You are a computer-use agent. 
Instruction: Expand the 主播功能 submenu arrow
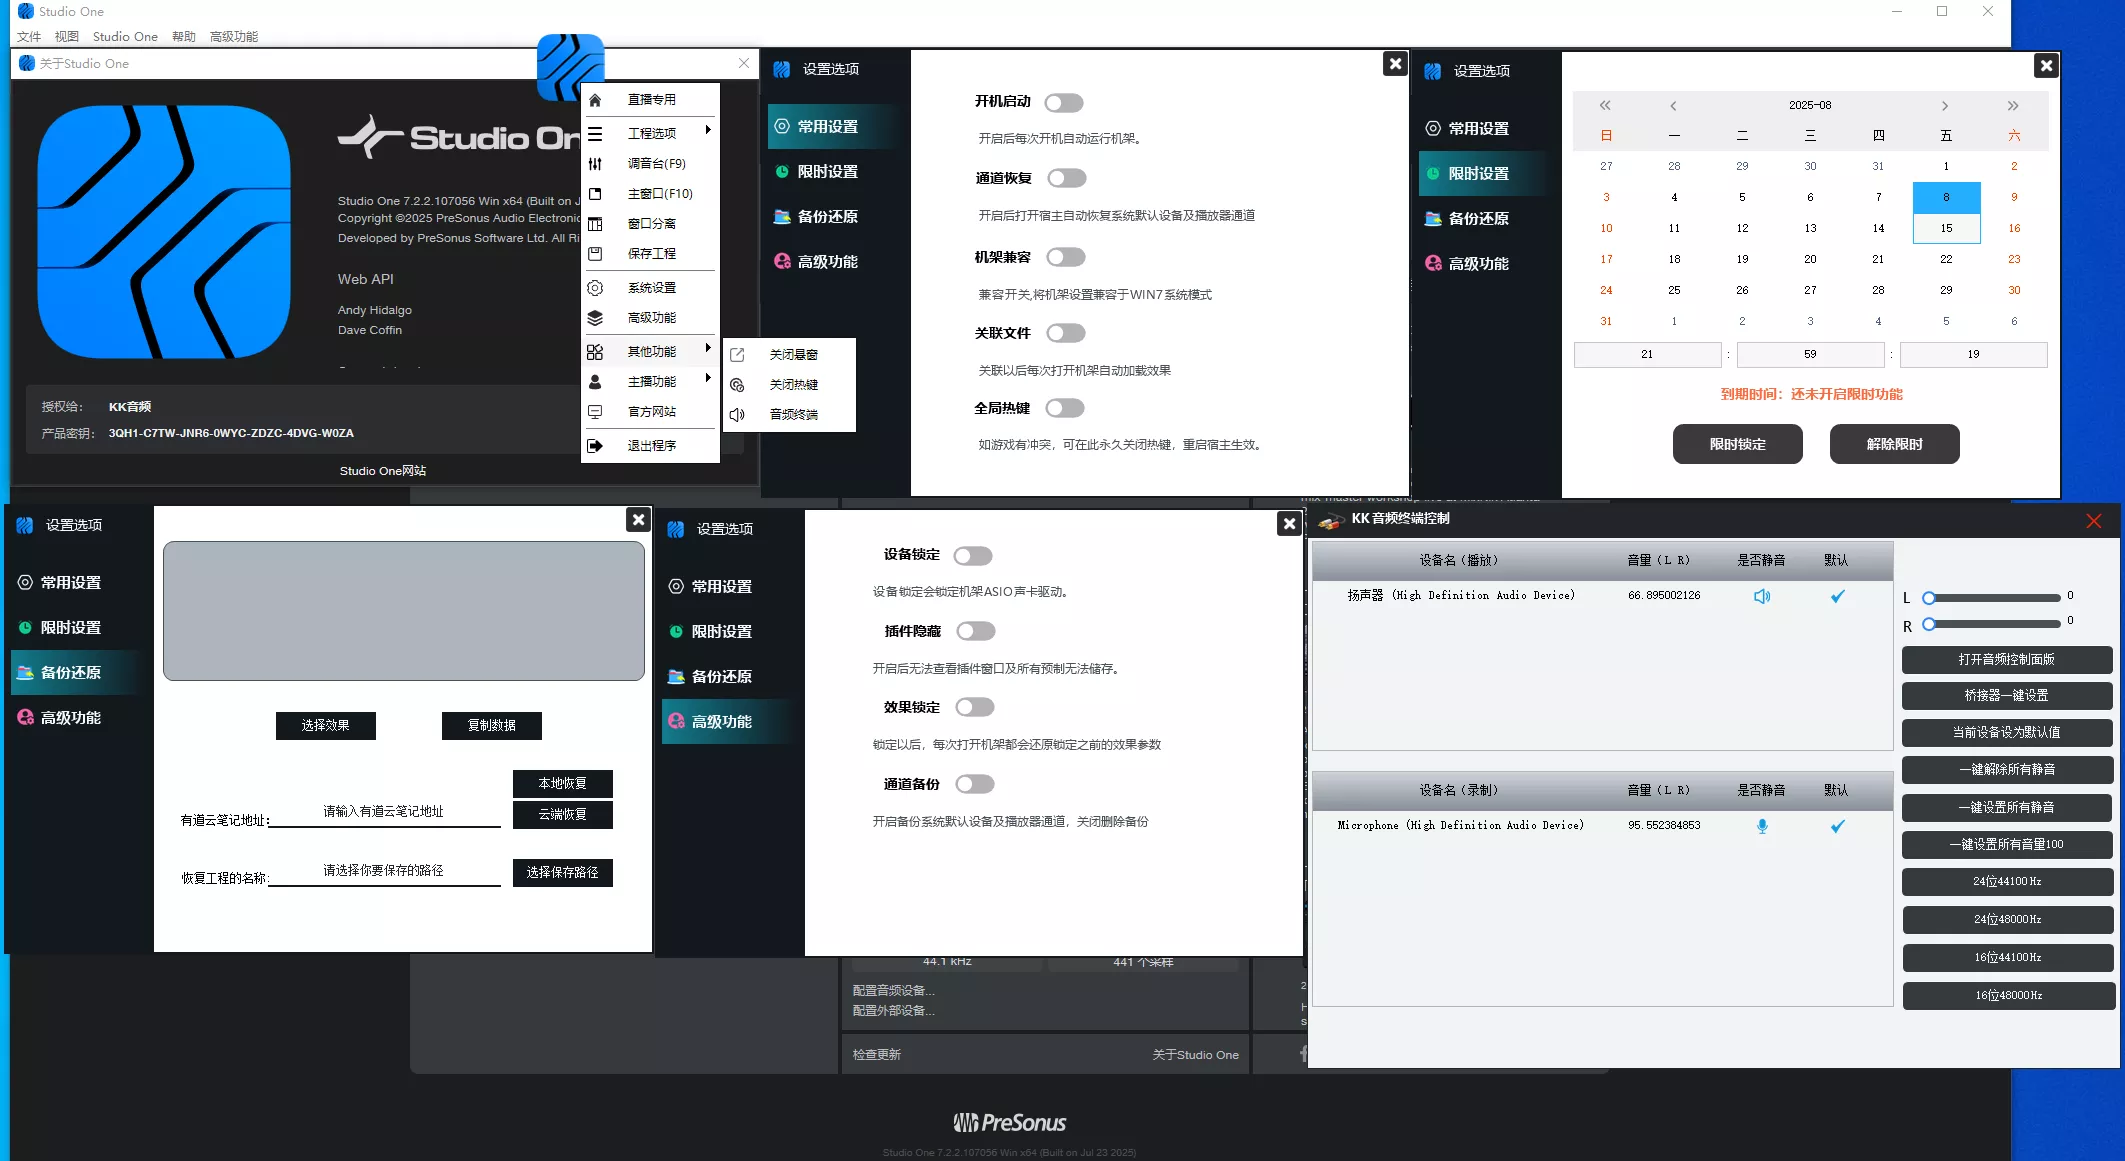point(708,379)
